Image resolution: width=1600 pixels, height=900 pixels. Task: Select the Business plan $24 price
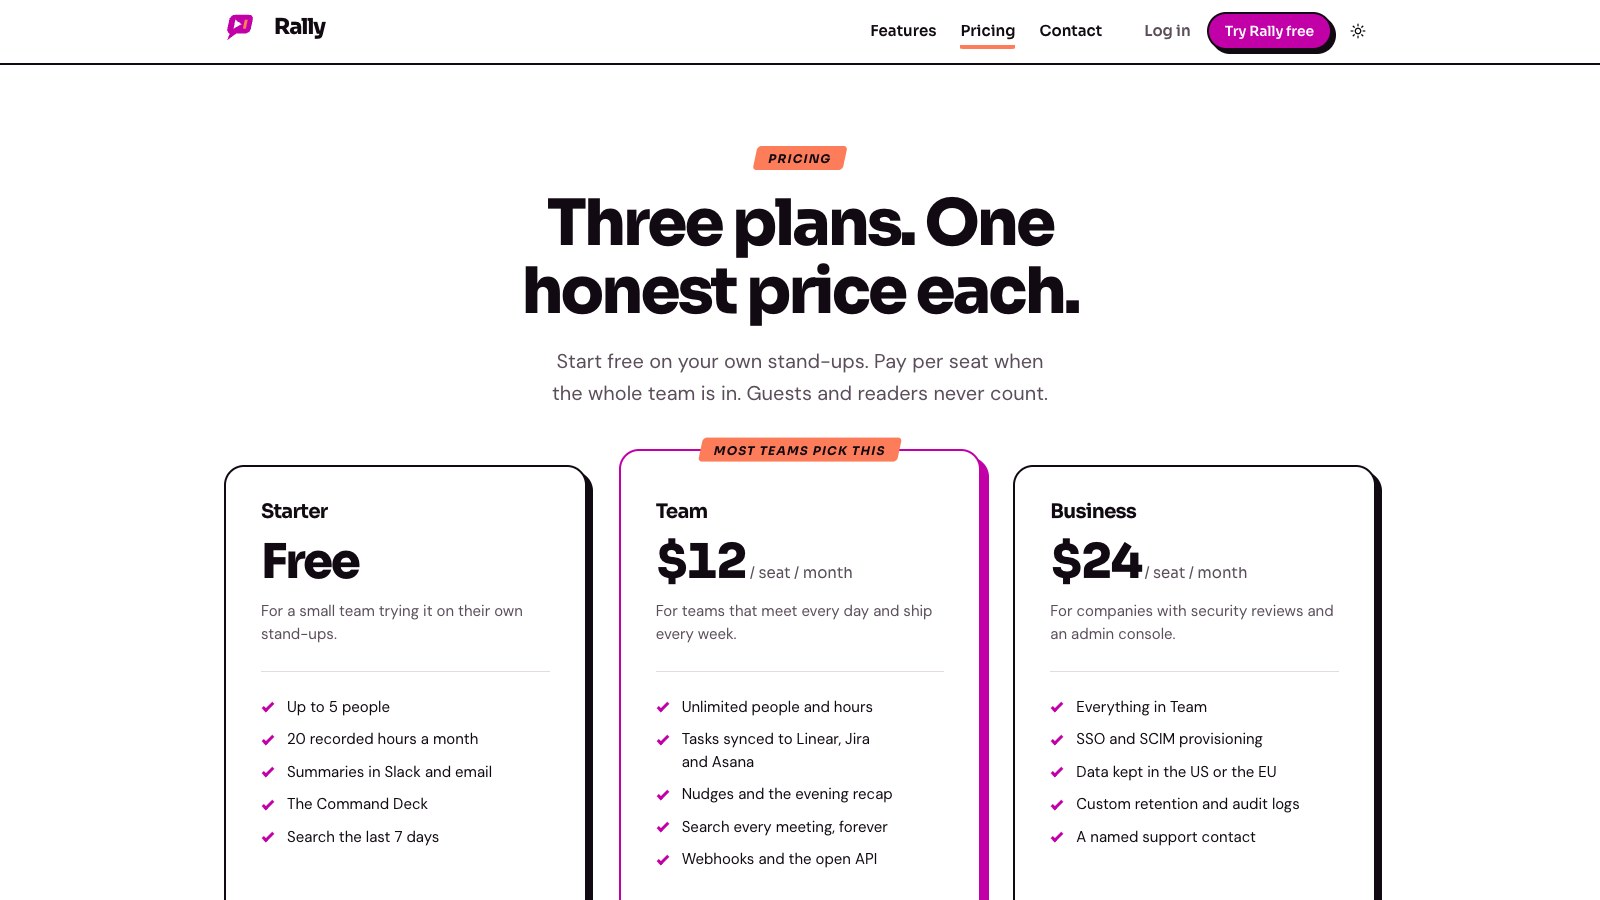click(x=1096, y=560)
